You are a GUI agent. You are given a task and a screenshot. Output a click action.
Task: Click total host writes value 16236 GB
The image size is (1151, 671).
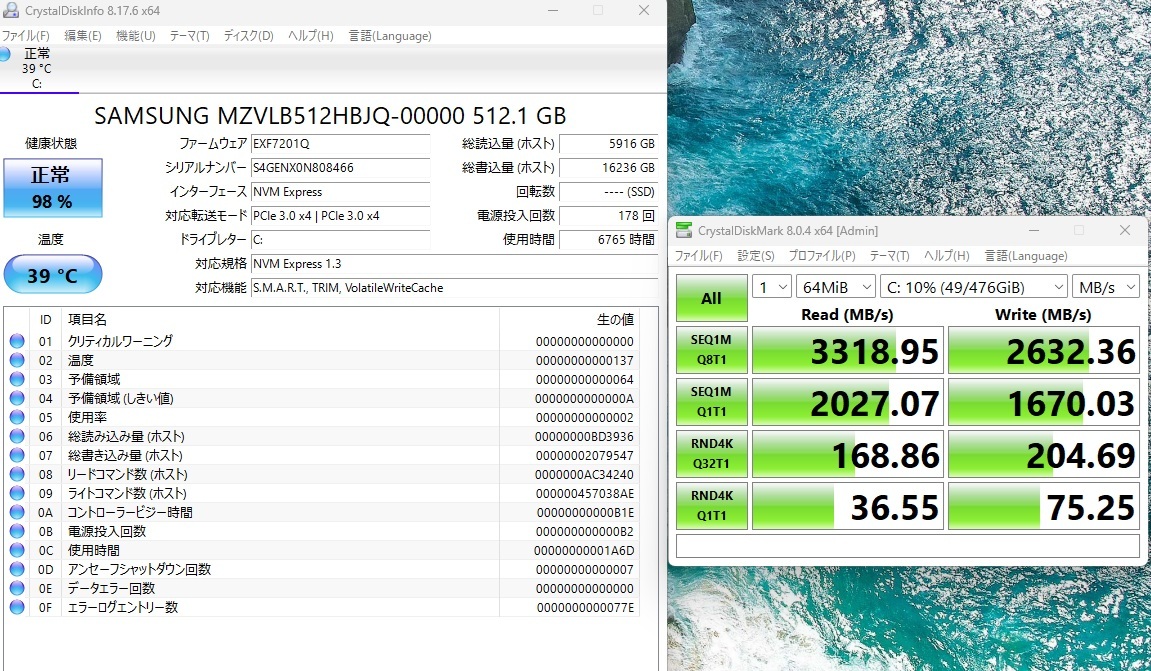tap(608, 168)
